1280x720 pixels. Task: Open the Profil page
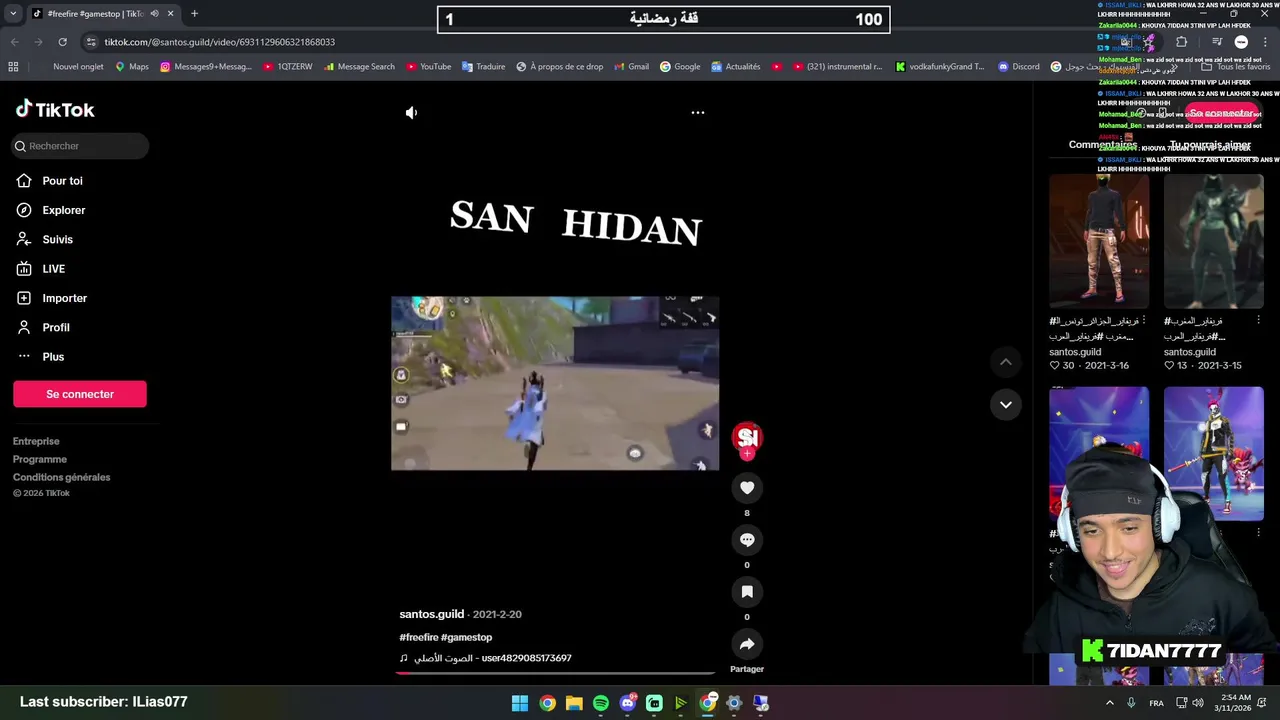tap(56, 327)
